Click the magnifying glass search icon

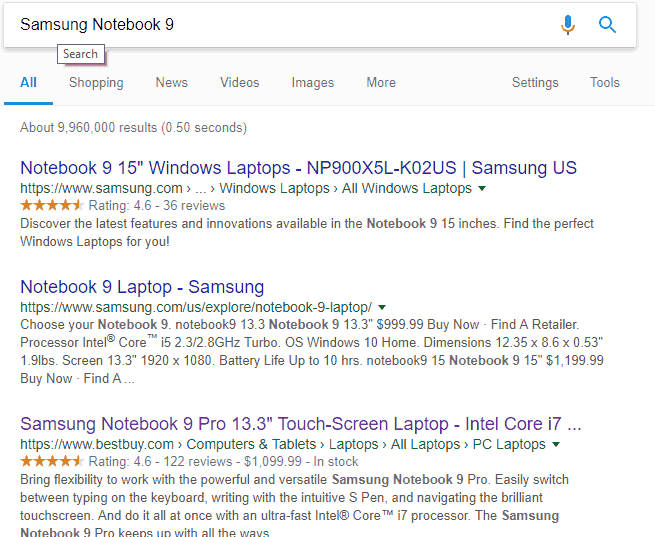[x=607, y=25]
